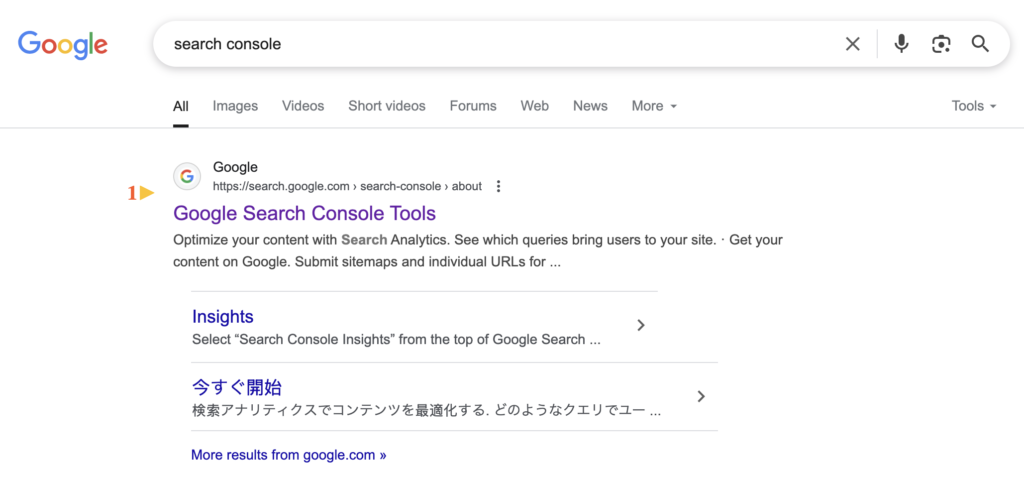Open the three-dot menu beside the result URL
Viewport: 1024px width, 481px height.
(x=498, y=187)
